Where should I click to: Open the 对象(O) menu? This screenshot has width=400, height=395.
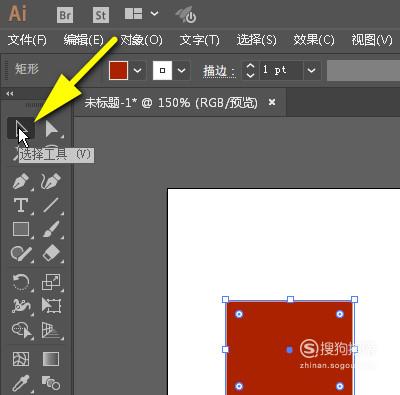[x=141, y=40]
